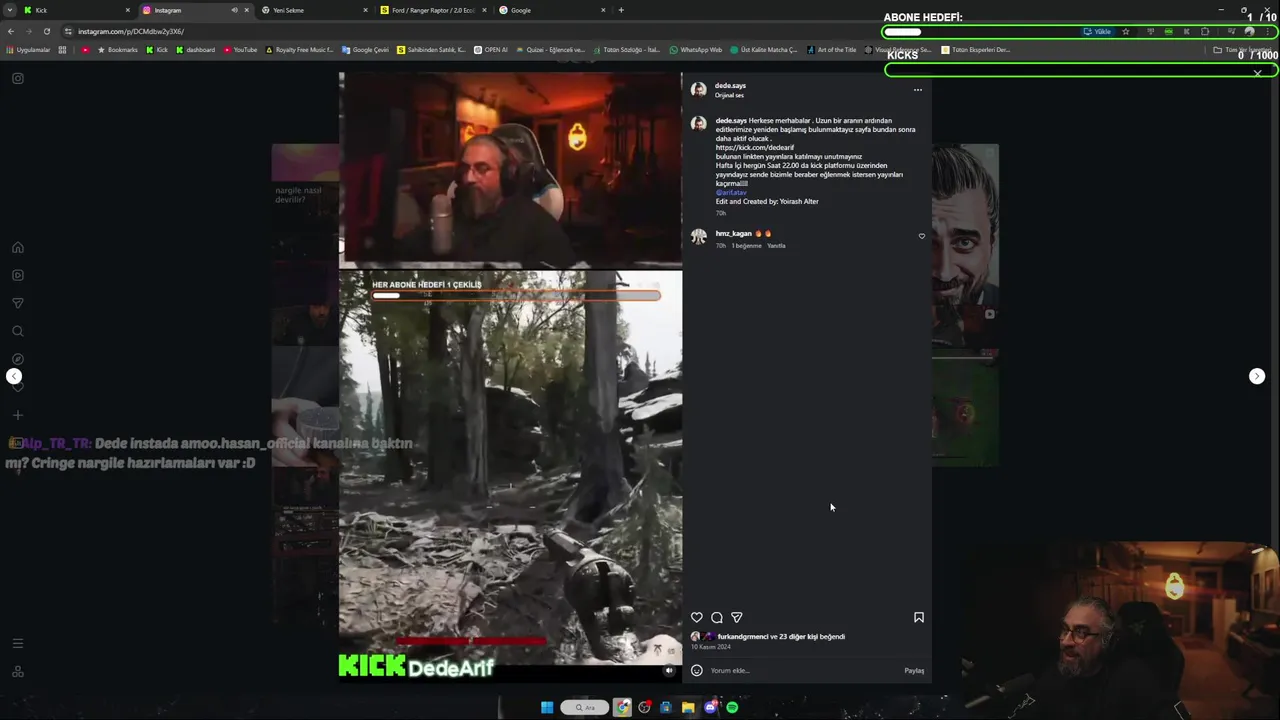The width and height of the screenshot is (1280, 720).
Task: Open the emoji picker in the comment box
Action: pos(697,670)
